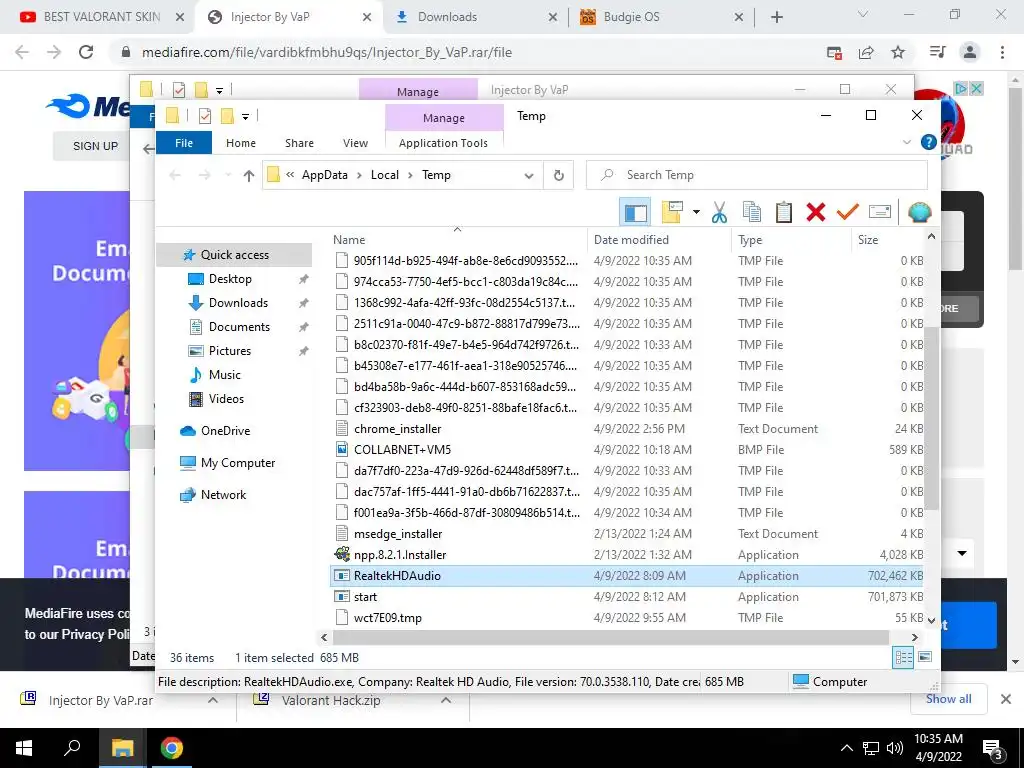Click the Paste clipboard icon
The width and height of the screenshot is (1024, 768).
click(784, 212)
